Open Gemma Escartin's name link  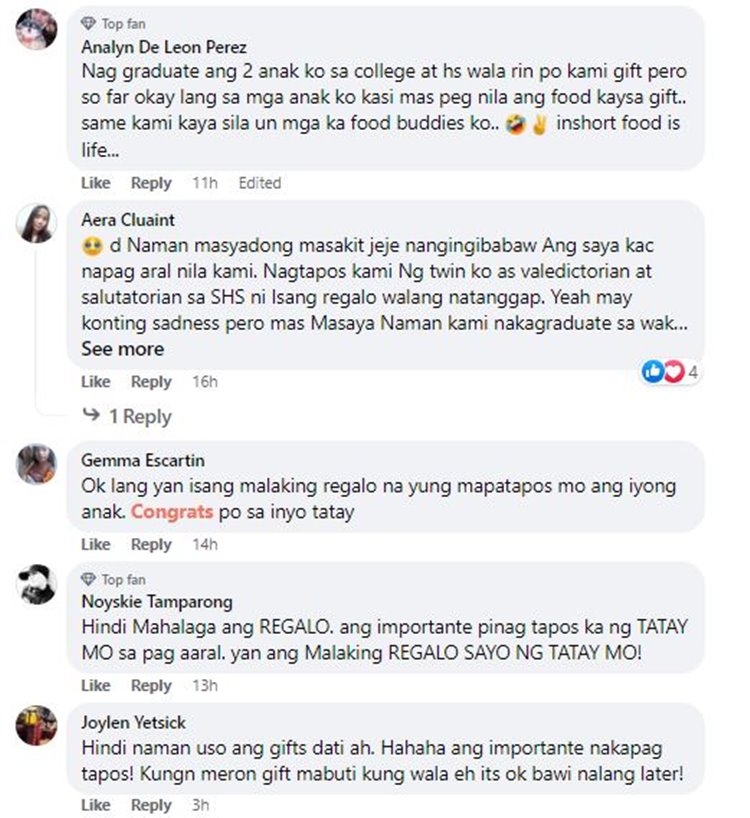[143, 460]
